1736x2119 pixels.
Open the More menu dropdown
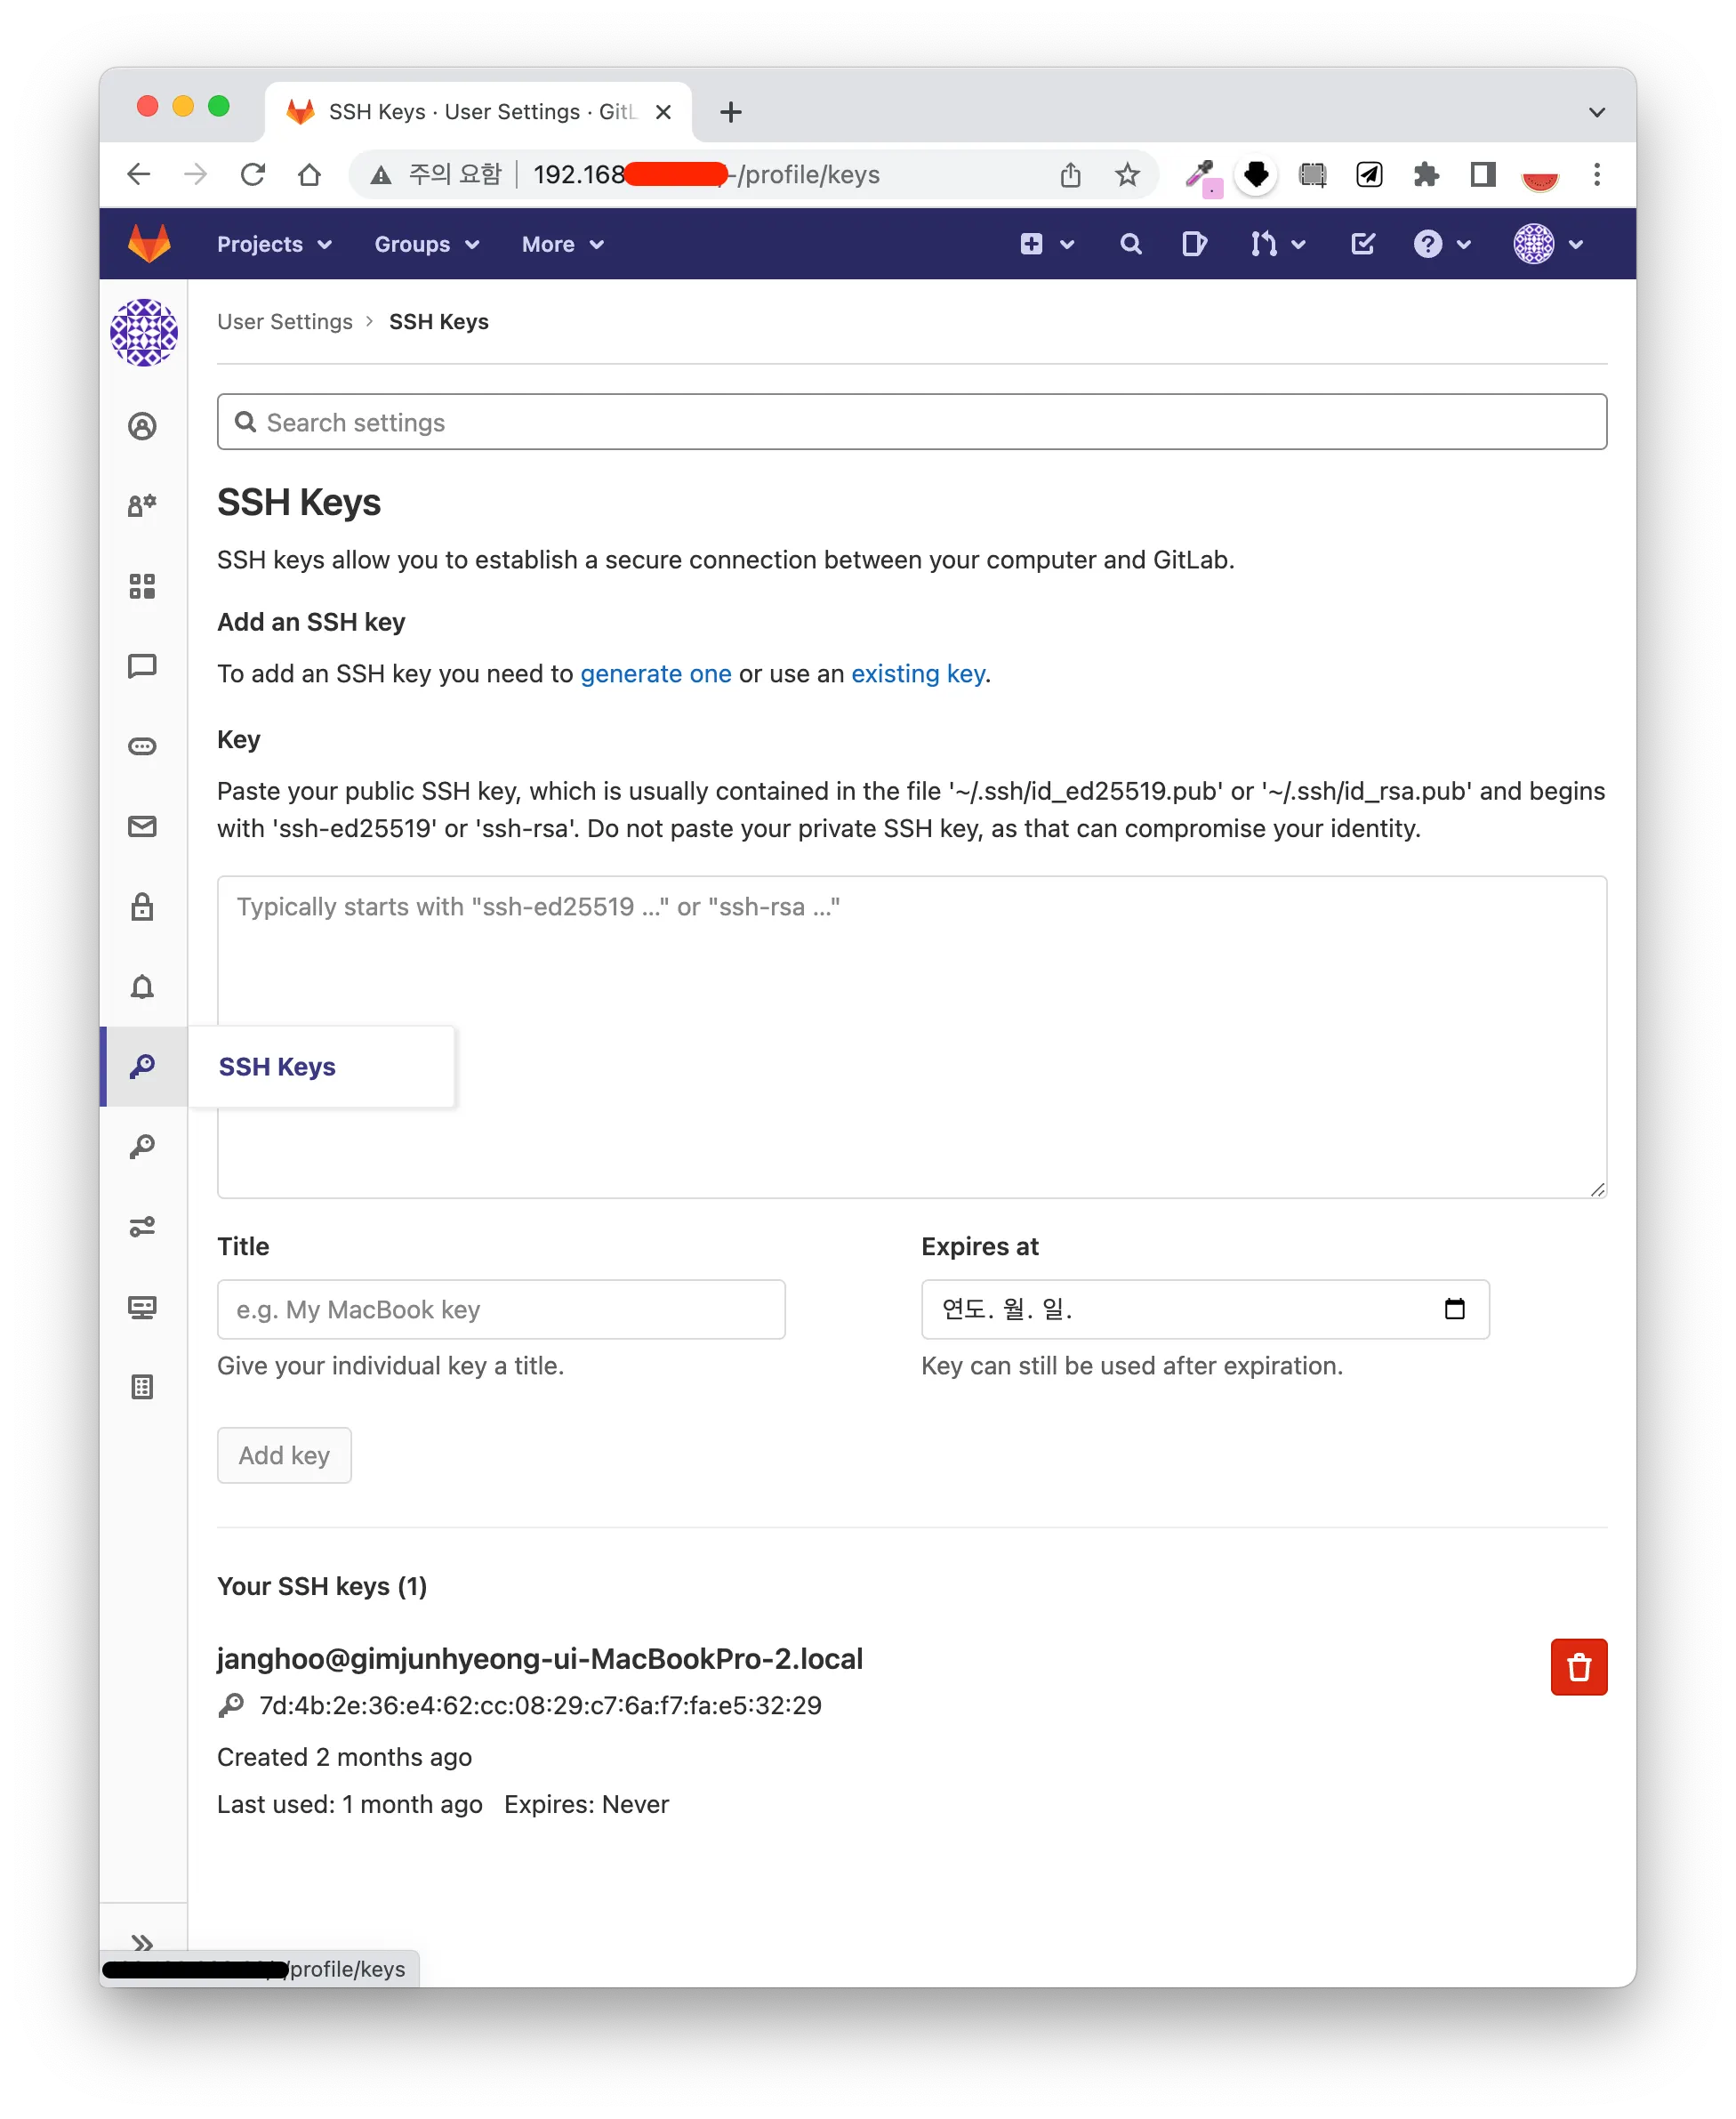562,244
